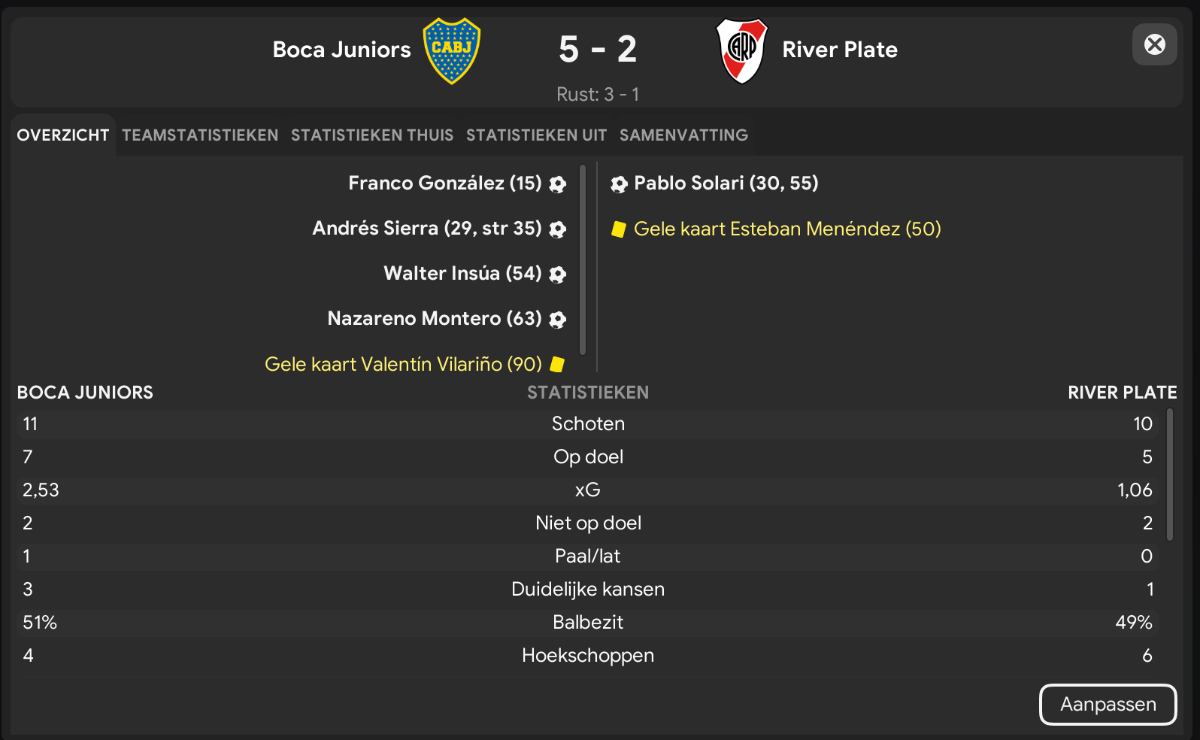Open Nazareno Montero player link
The height and width of the screenshot is (740, 1200).
pyautogui.click(x=435, y=319)
